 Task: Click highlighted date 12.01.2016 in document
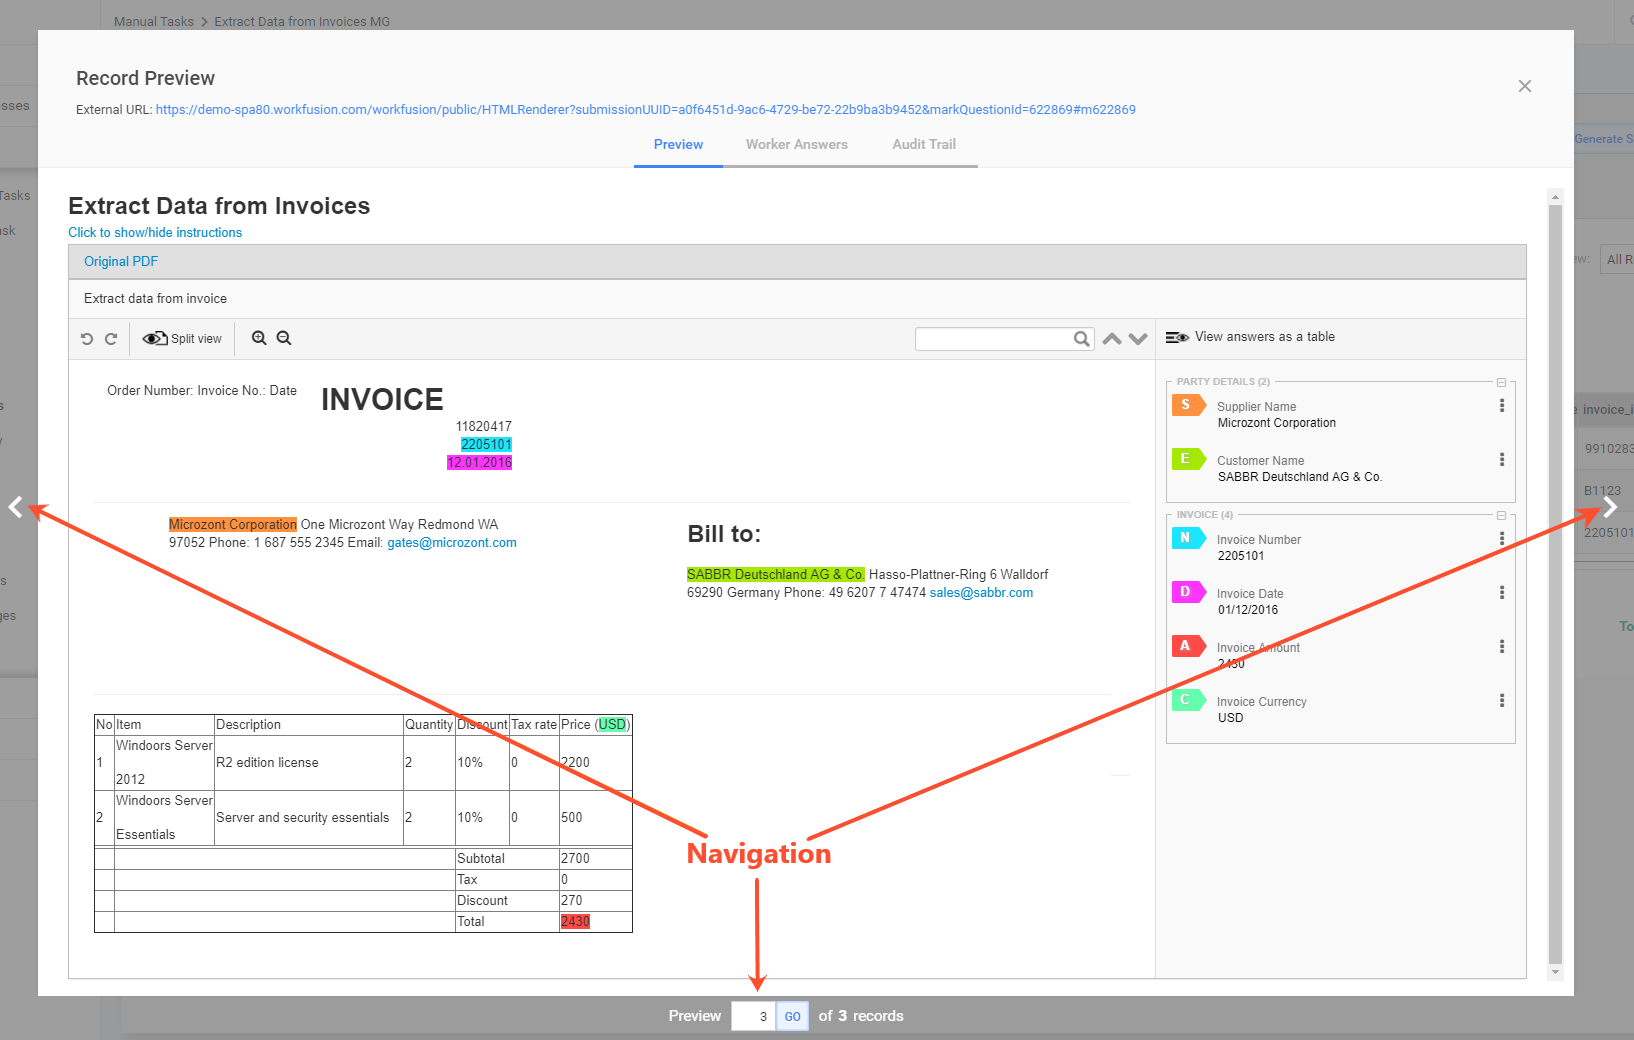click(x=479, y=463)
